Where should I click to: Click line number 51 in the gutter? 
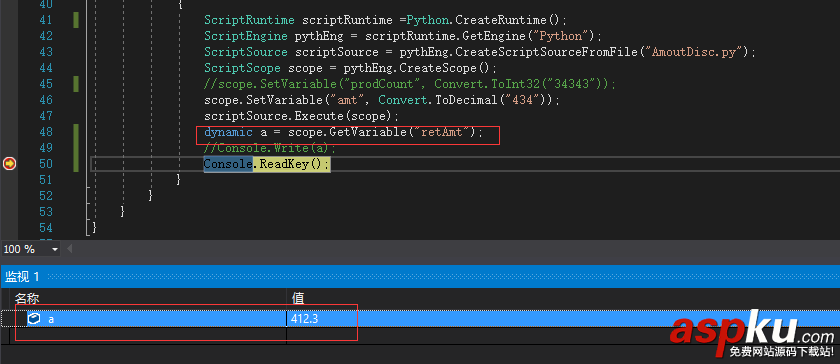click(x=46, y=180)
